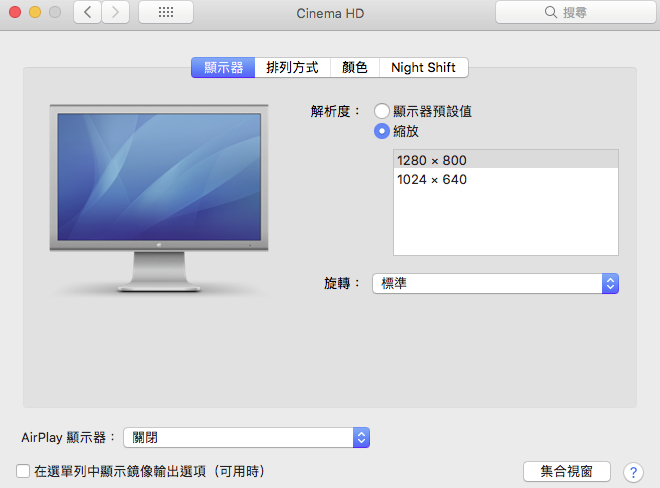Screen dimensions: 660x488
Task: Show all preferences grid icon
Action: (x=166, y=12)
